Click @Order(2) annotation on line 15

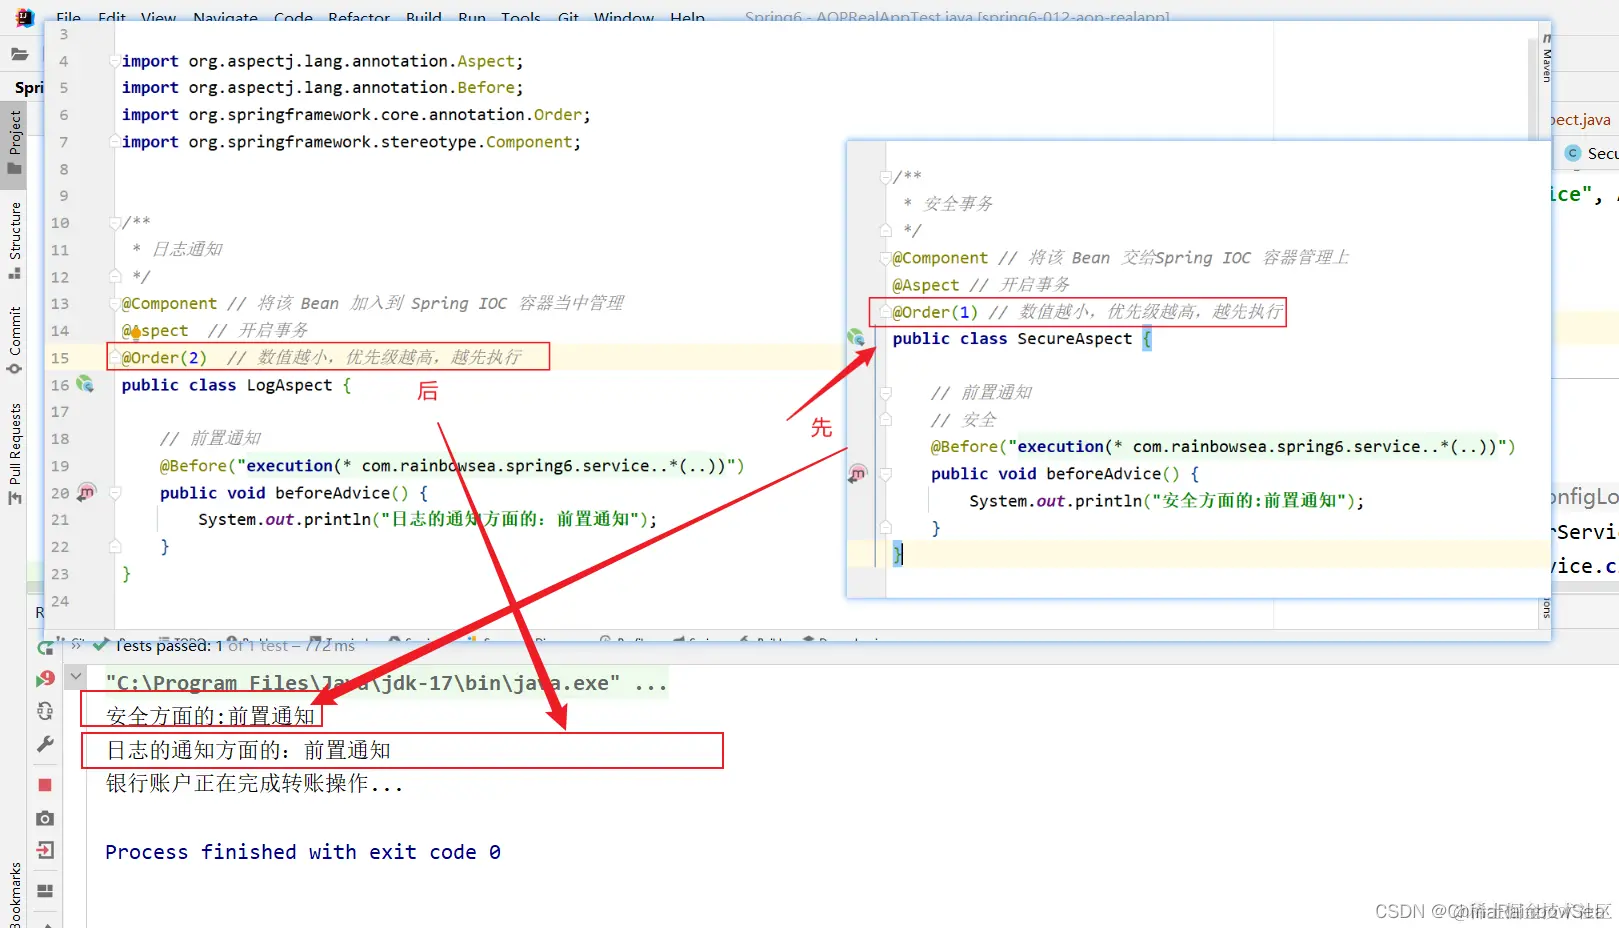(164, 357)
